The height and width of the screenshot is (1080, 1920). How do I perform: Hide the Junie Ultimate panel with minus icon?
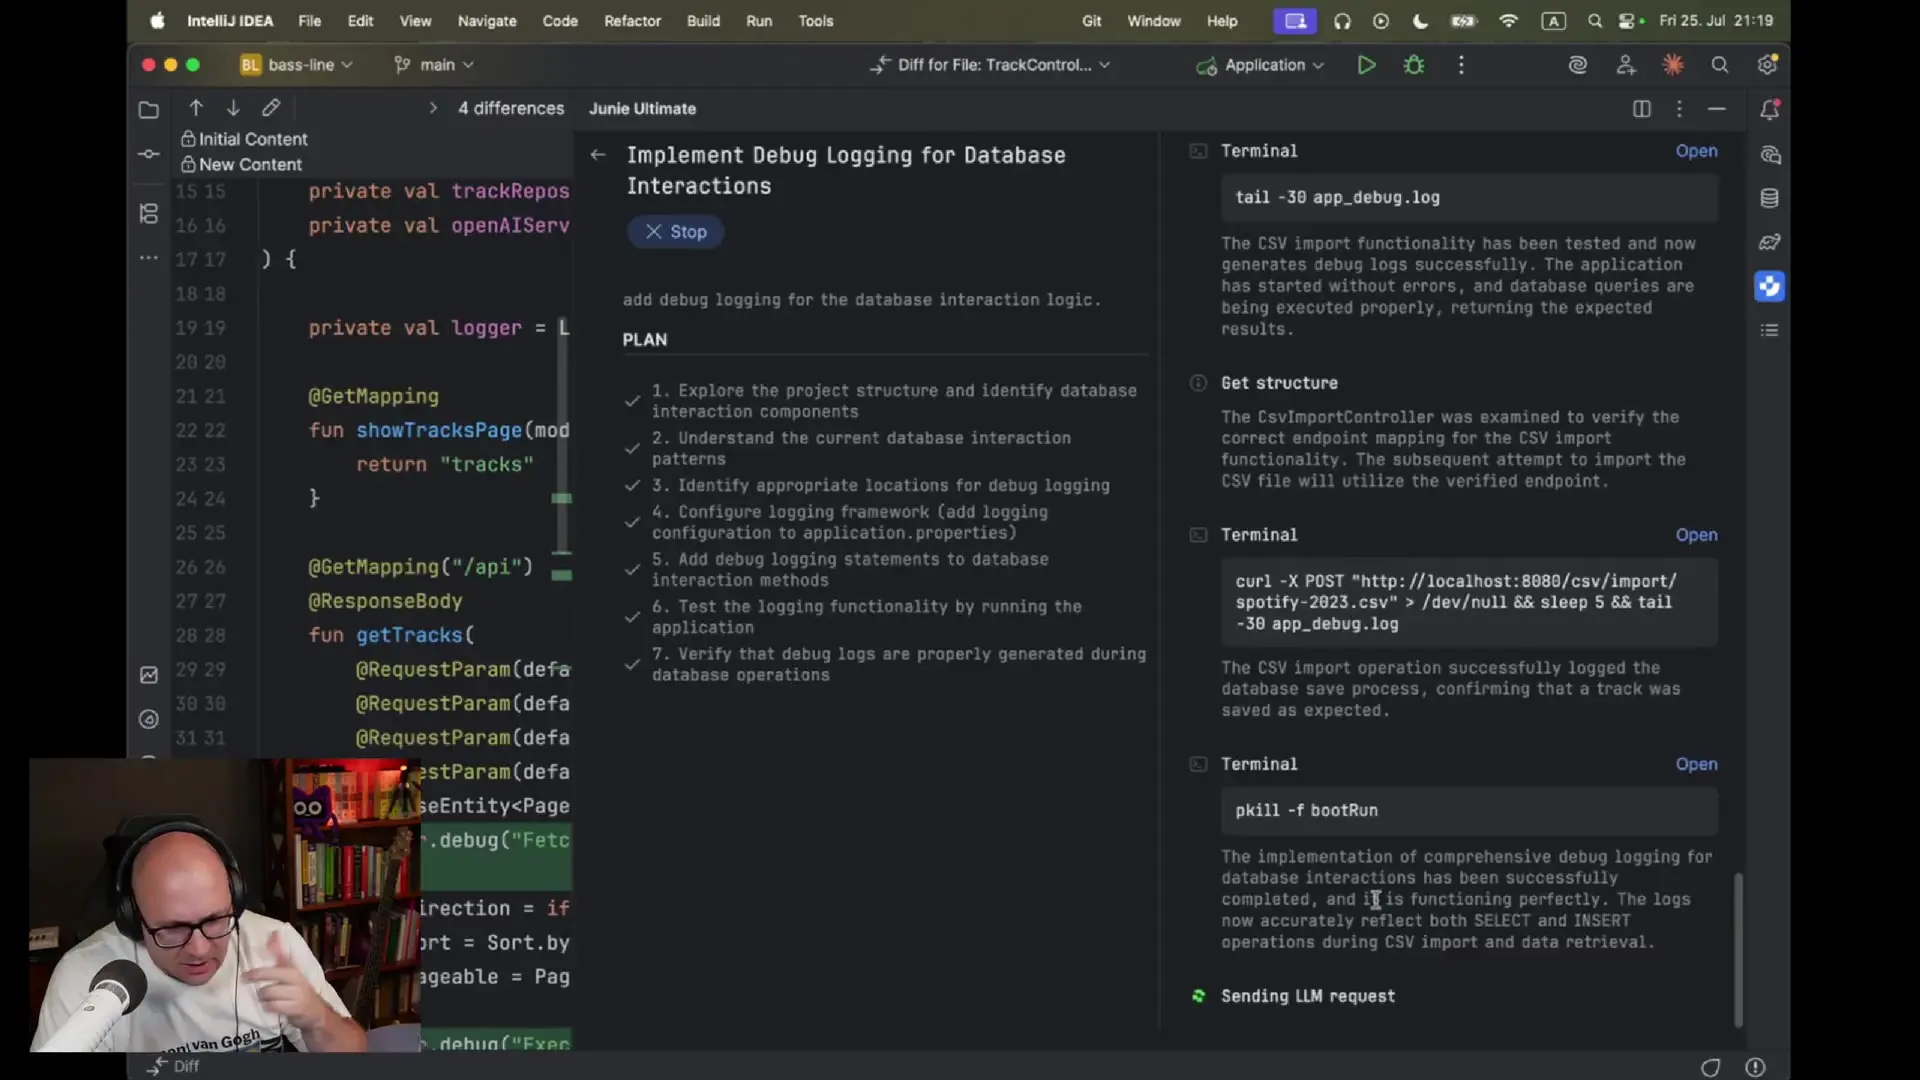(x=1717, y=109)
